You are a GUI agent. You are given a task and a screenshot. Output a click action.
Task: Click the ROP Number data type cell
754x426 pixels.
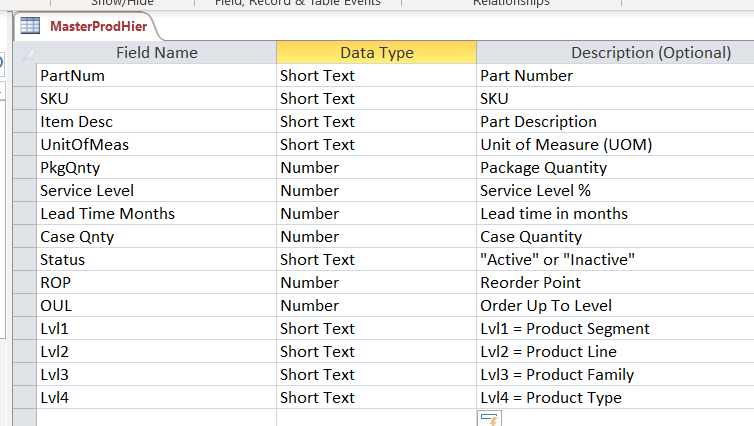[377, 283]
